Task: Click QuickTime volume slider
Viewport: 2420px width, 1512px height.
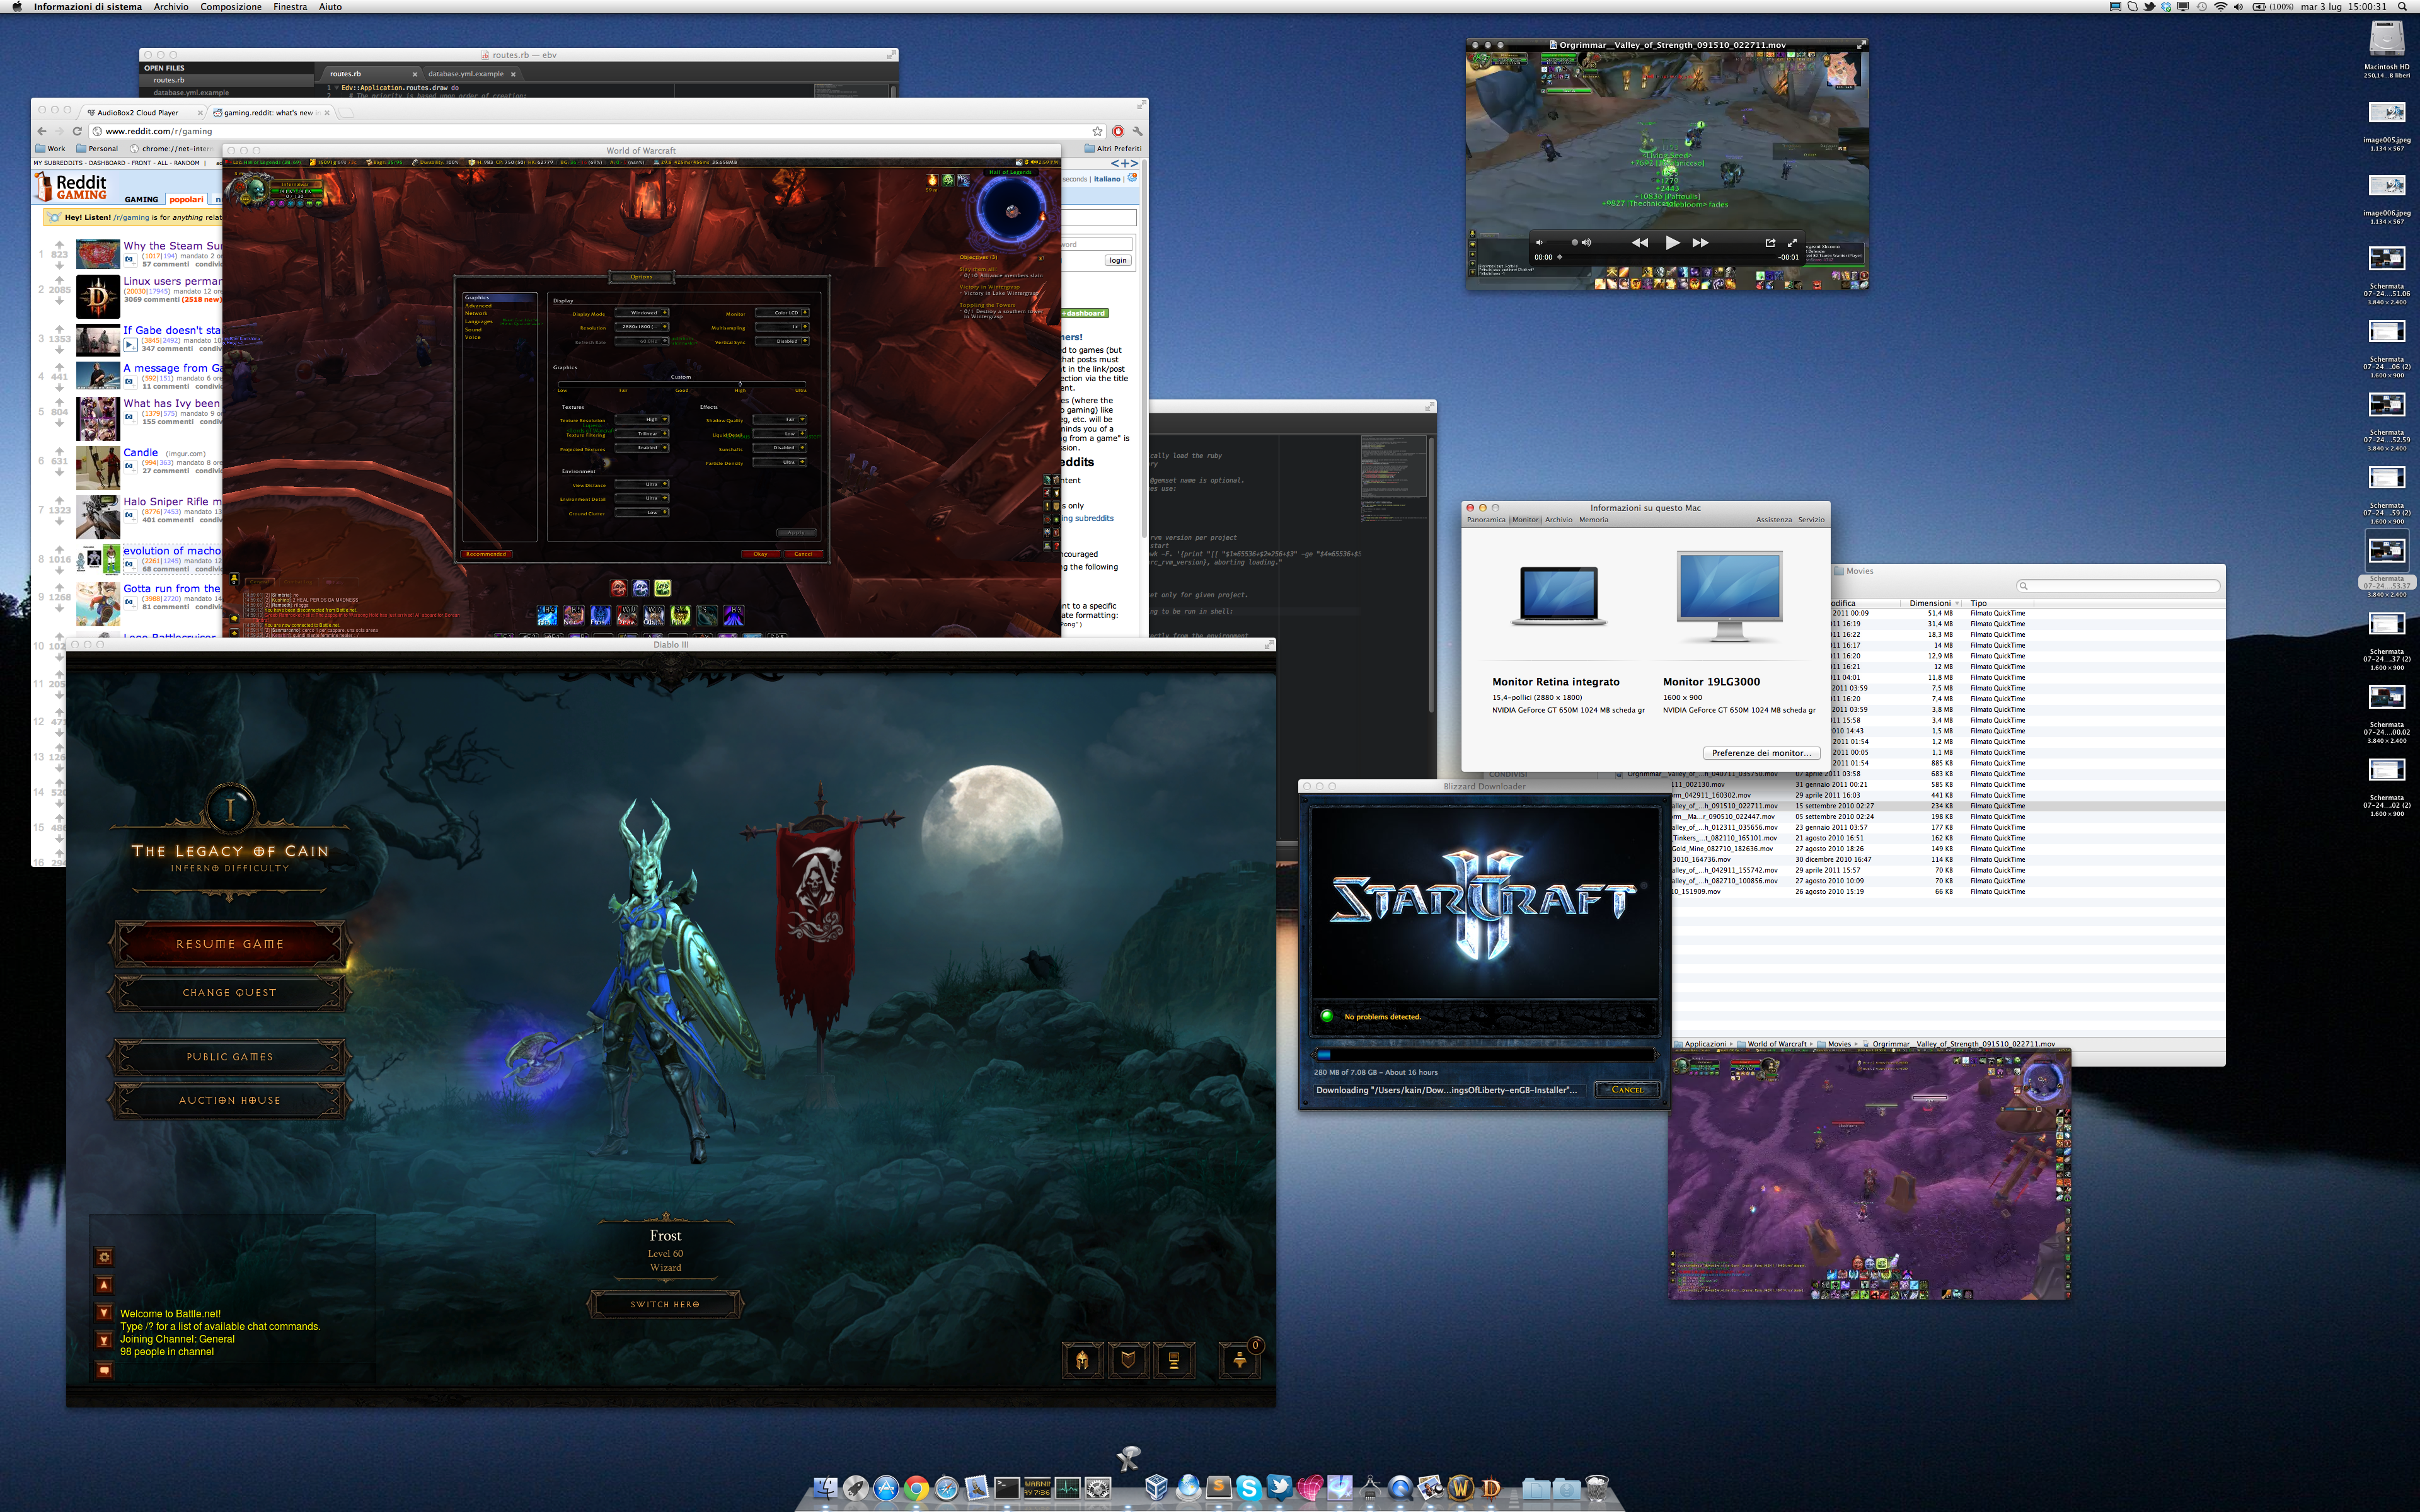Action: (x=1562, y=243)
